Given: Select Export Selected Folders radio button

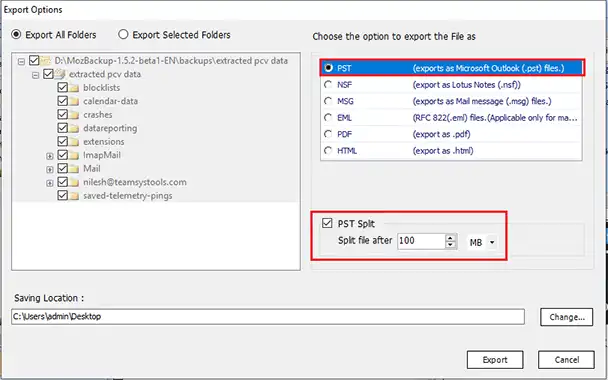Looking at the screenshot, I should 123,35.
